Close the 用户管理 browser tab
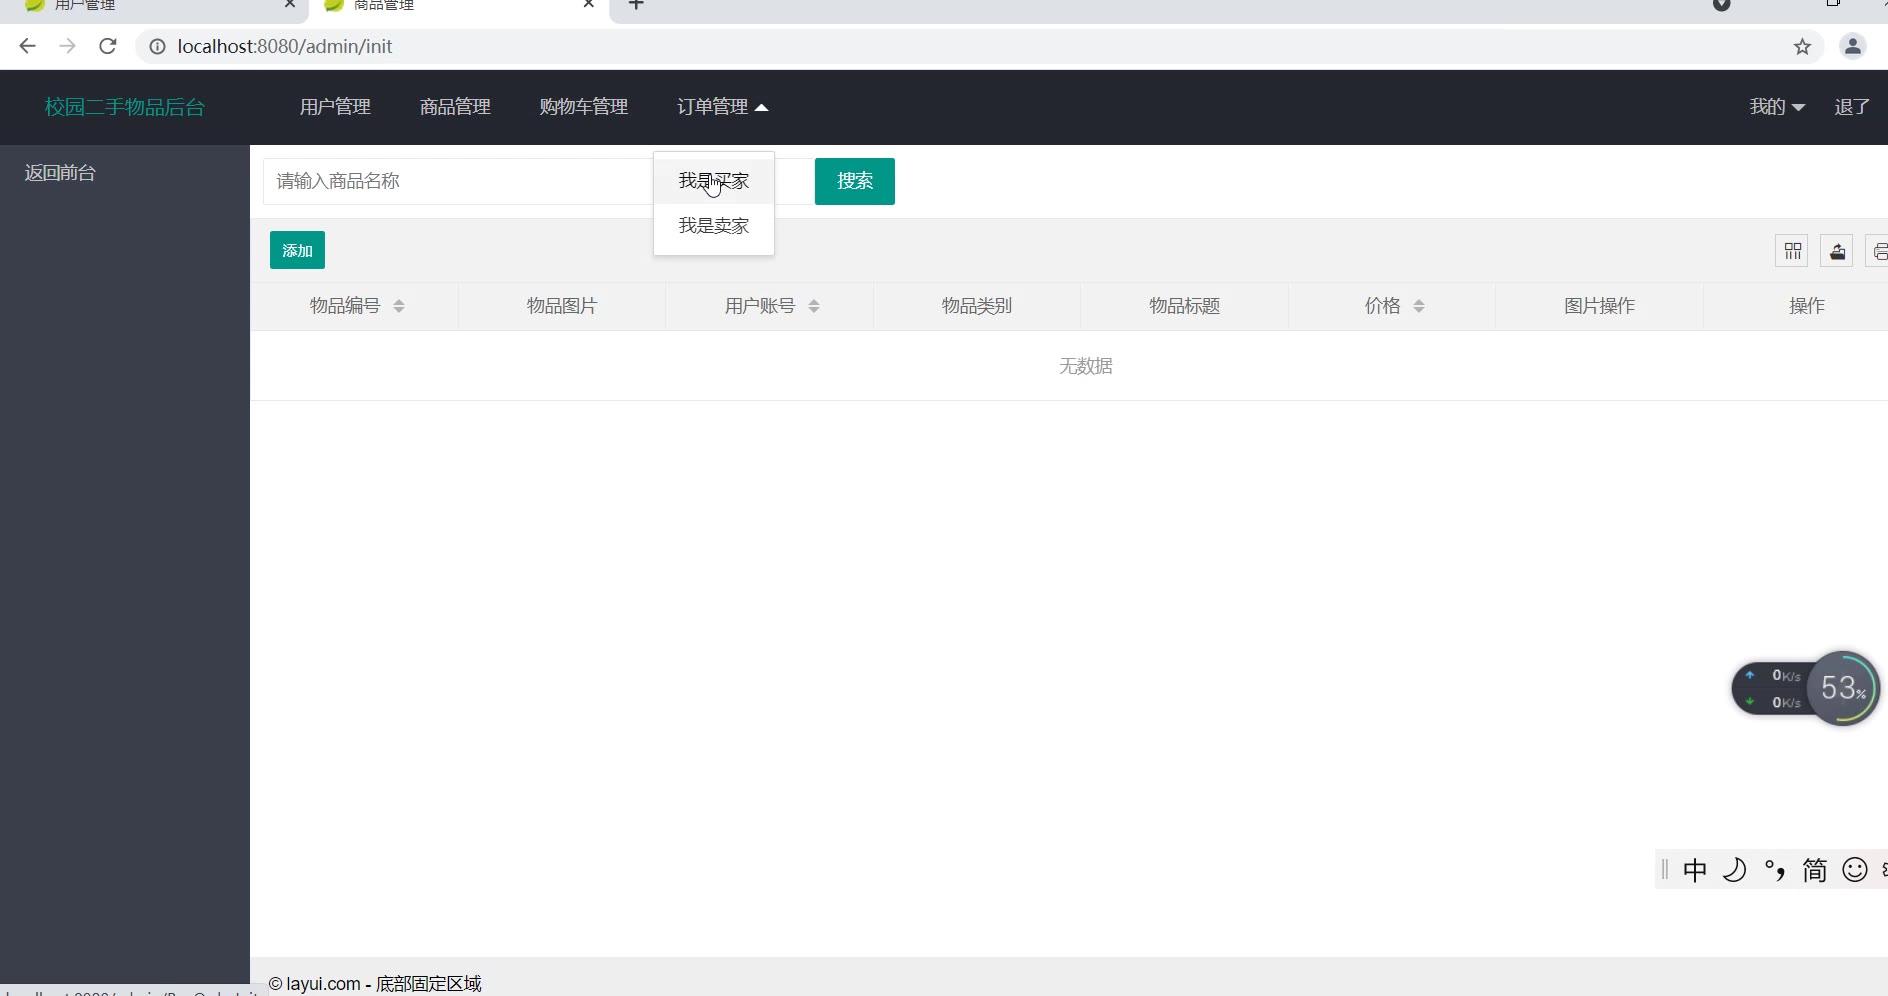1888x996 pixels. click(x=290, y=4)
